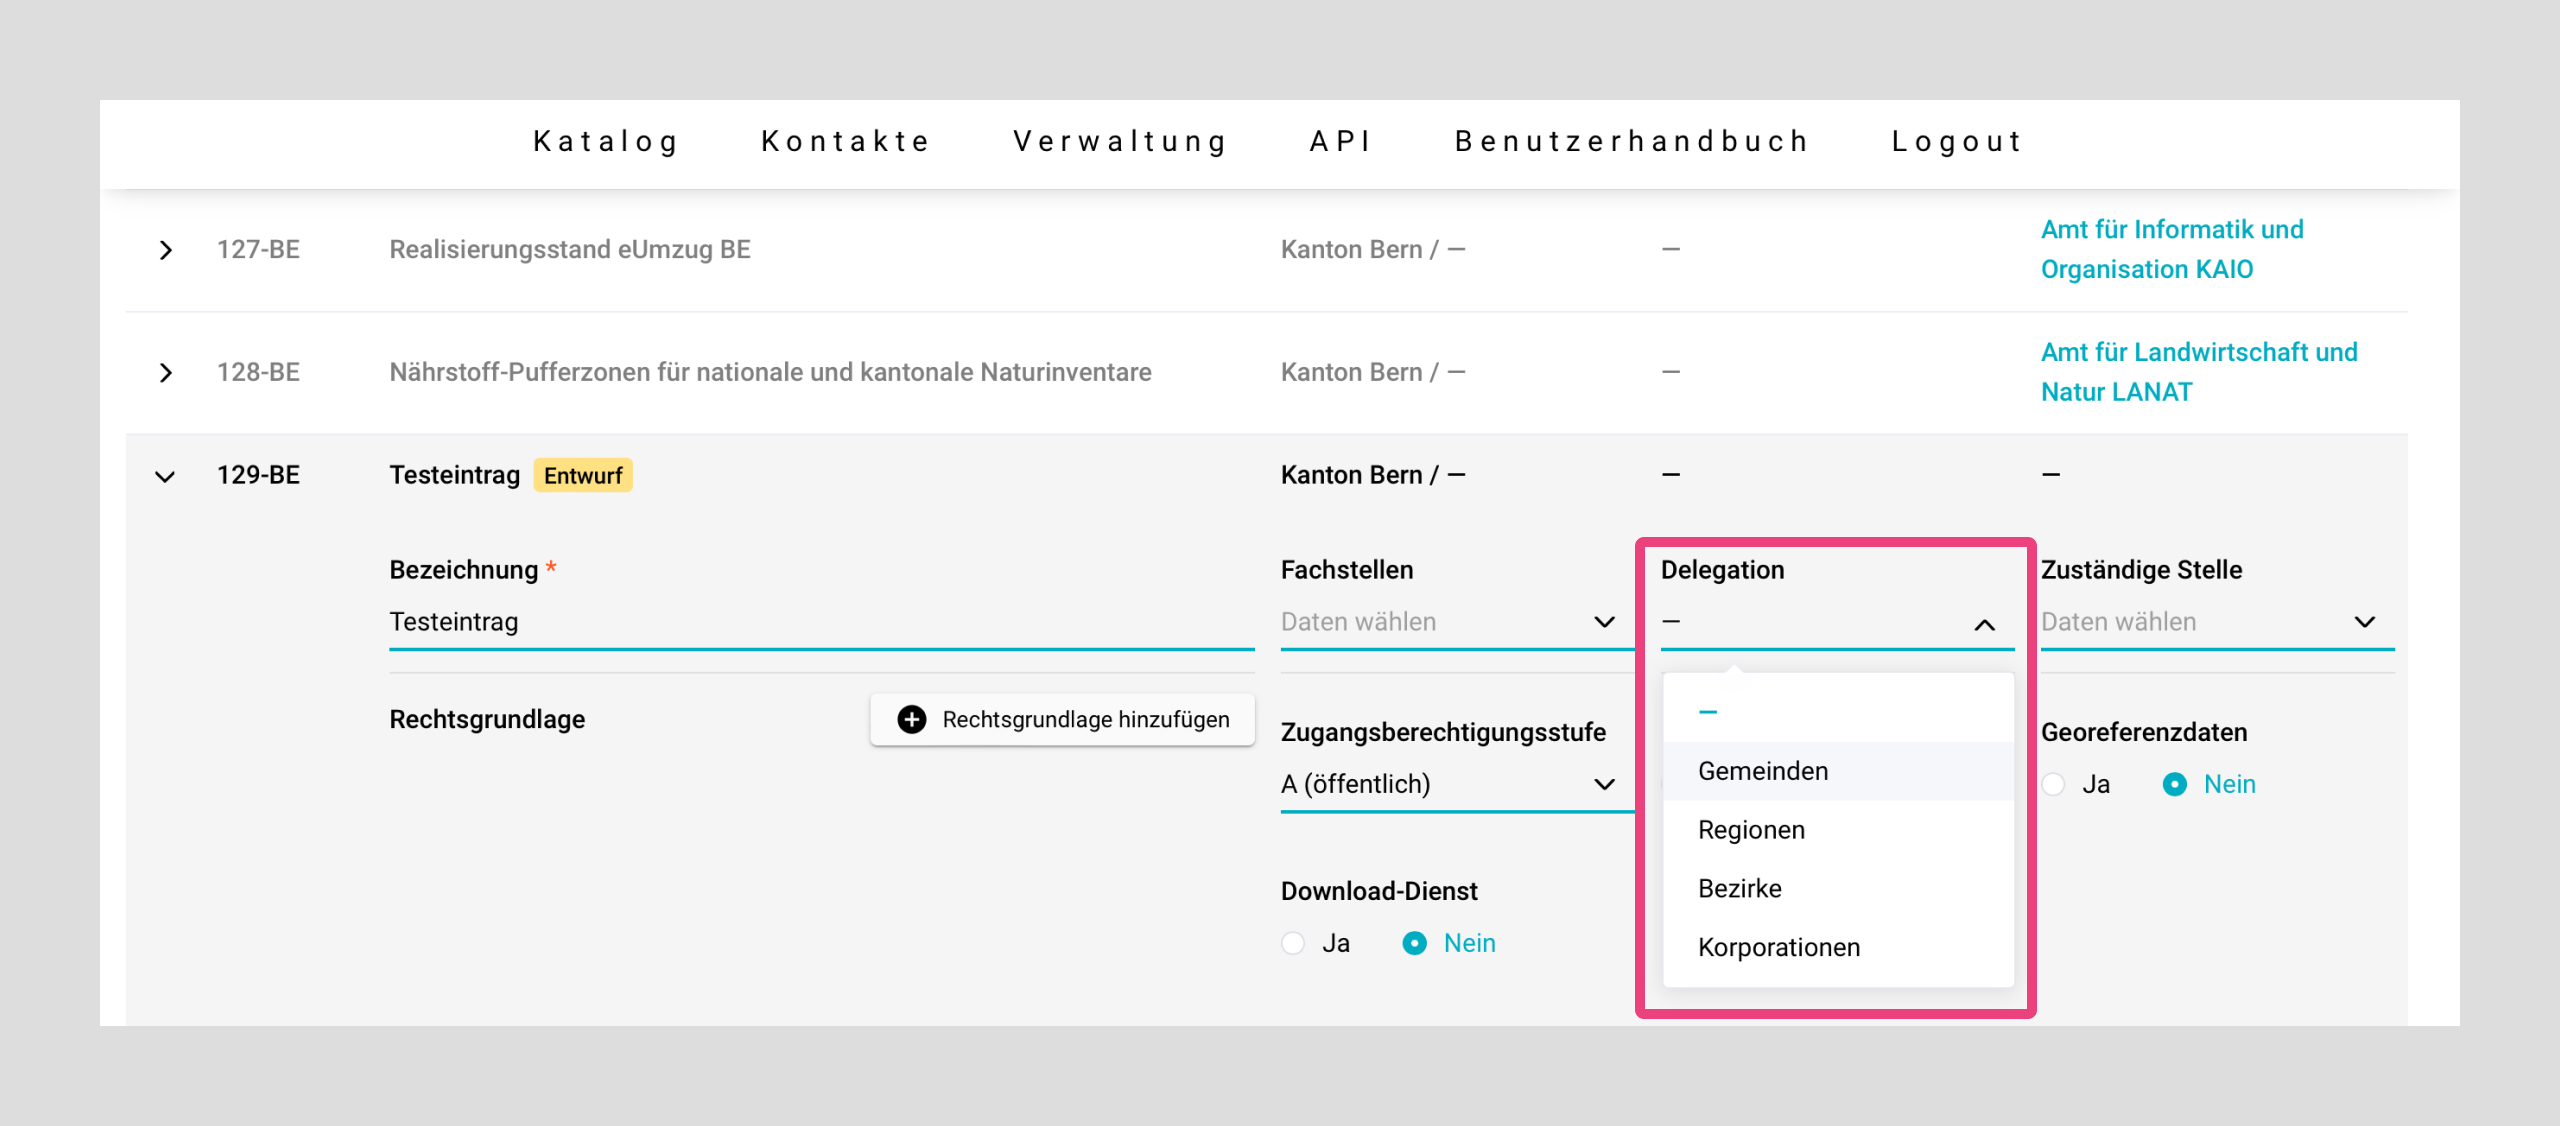Choose Gemeinden in the Delegation list

(x=1763, y=771)
